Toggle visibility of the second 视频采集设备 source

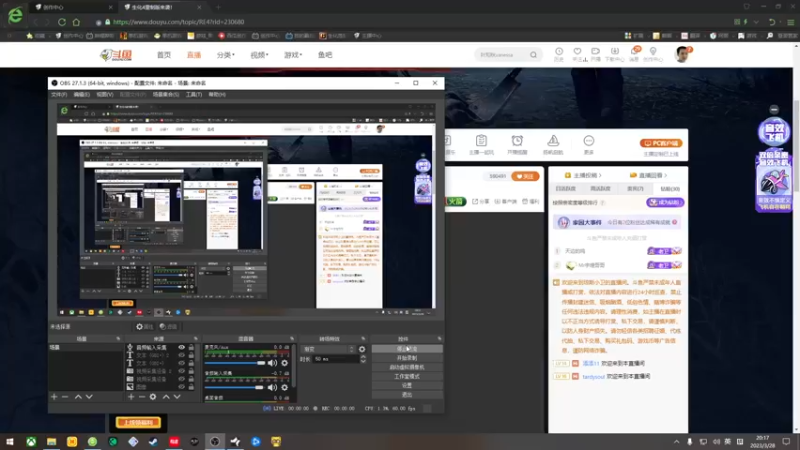tap(181, 379)
